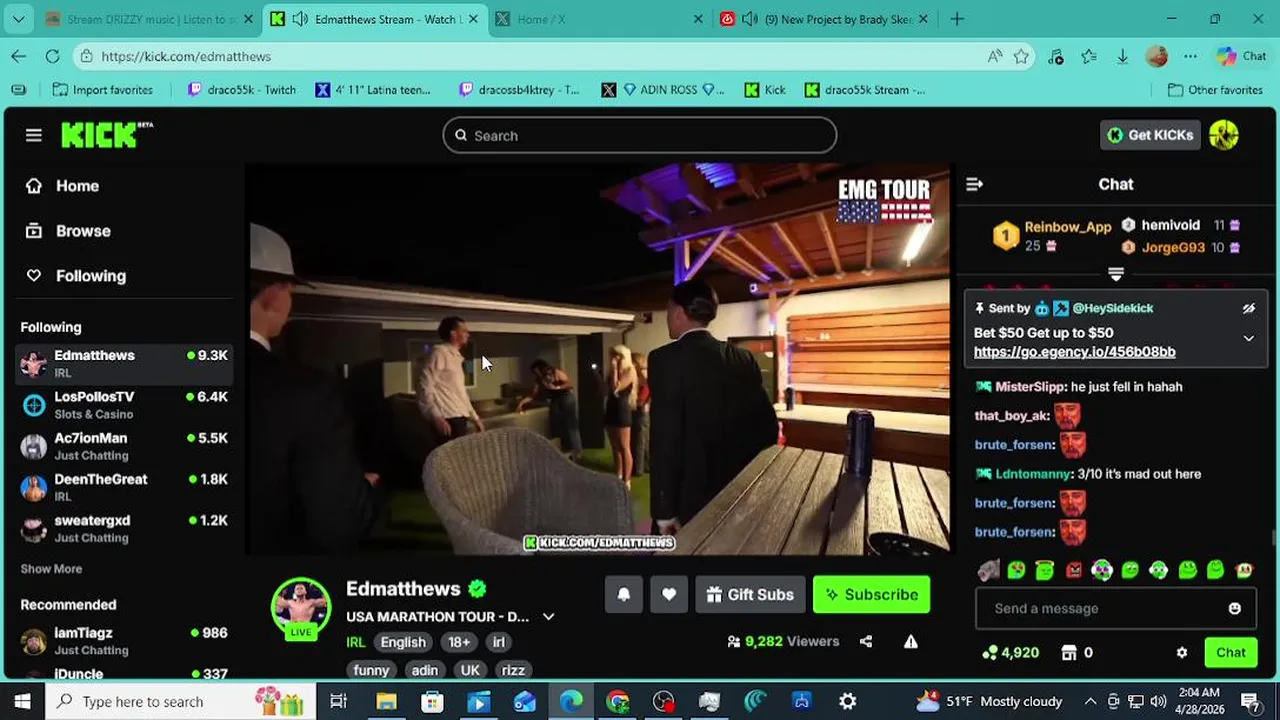The image size is (1280, 720).
Task: Add this page to favorites star
Action: 1021,57
